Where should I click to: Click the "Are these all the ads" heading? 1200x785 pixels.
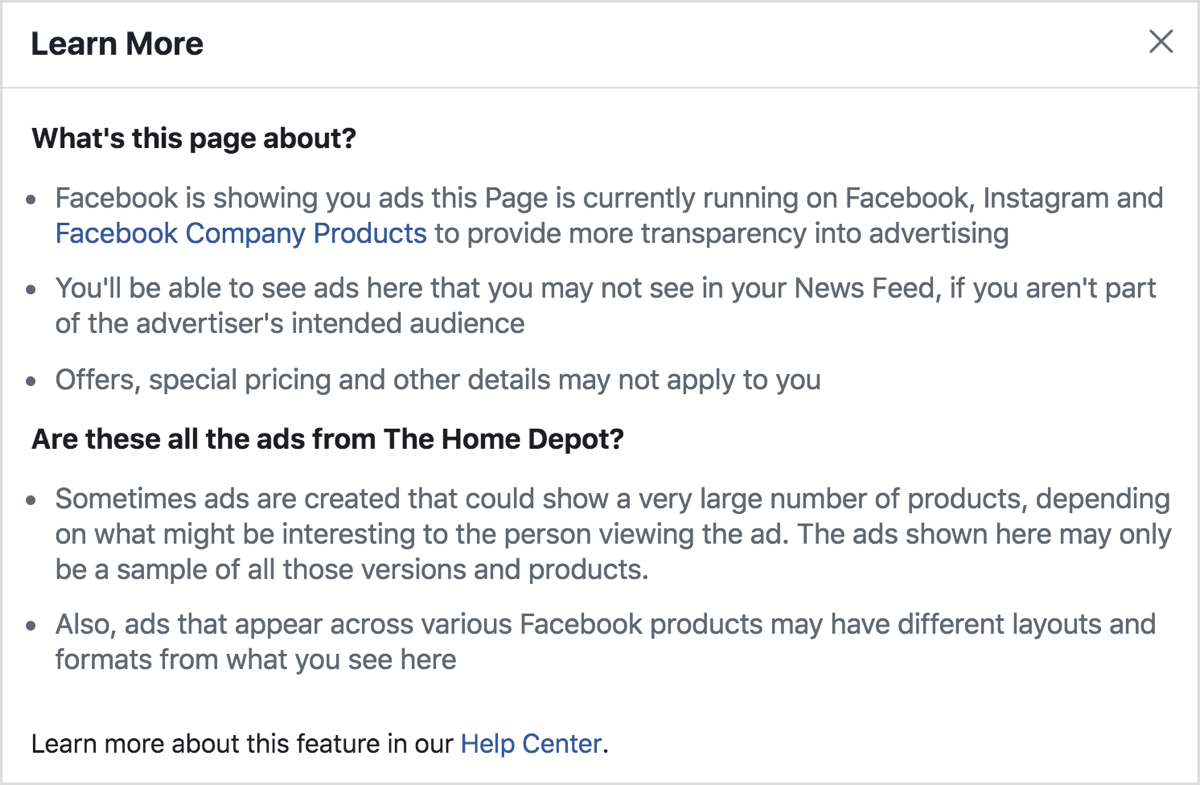328,440
